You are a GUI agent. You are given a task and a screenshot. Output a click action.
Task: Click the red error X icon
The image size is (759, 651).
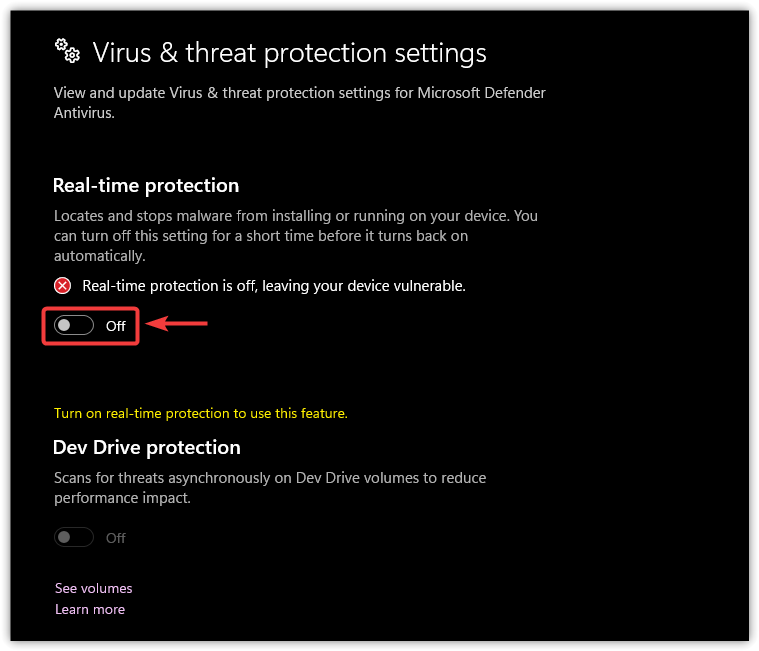[63, 286]
